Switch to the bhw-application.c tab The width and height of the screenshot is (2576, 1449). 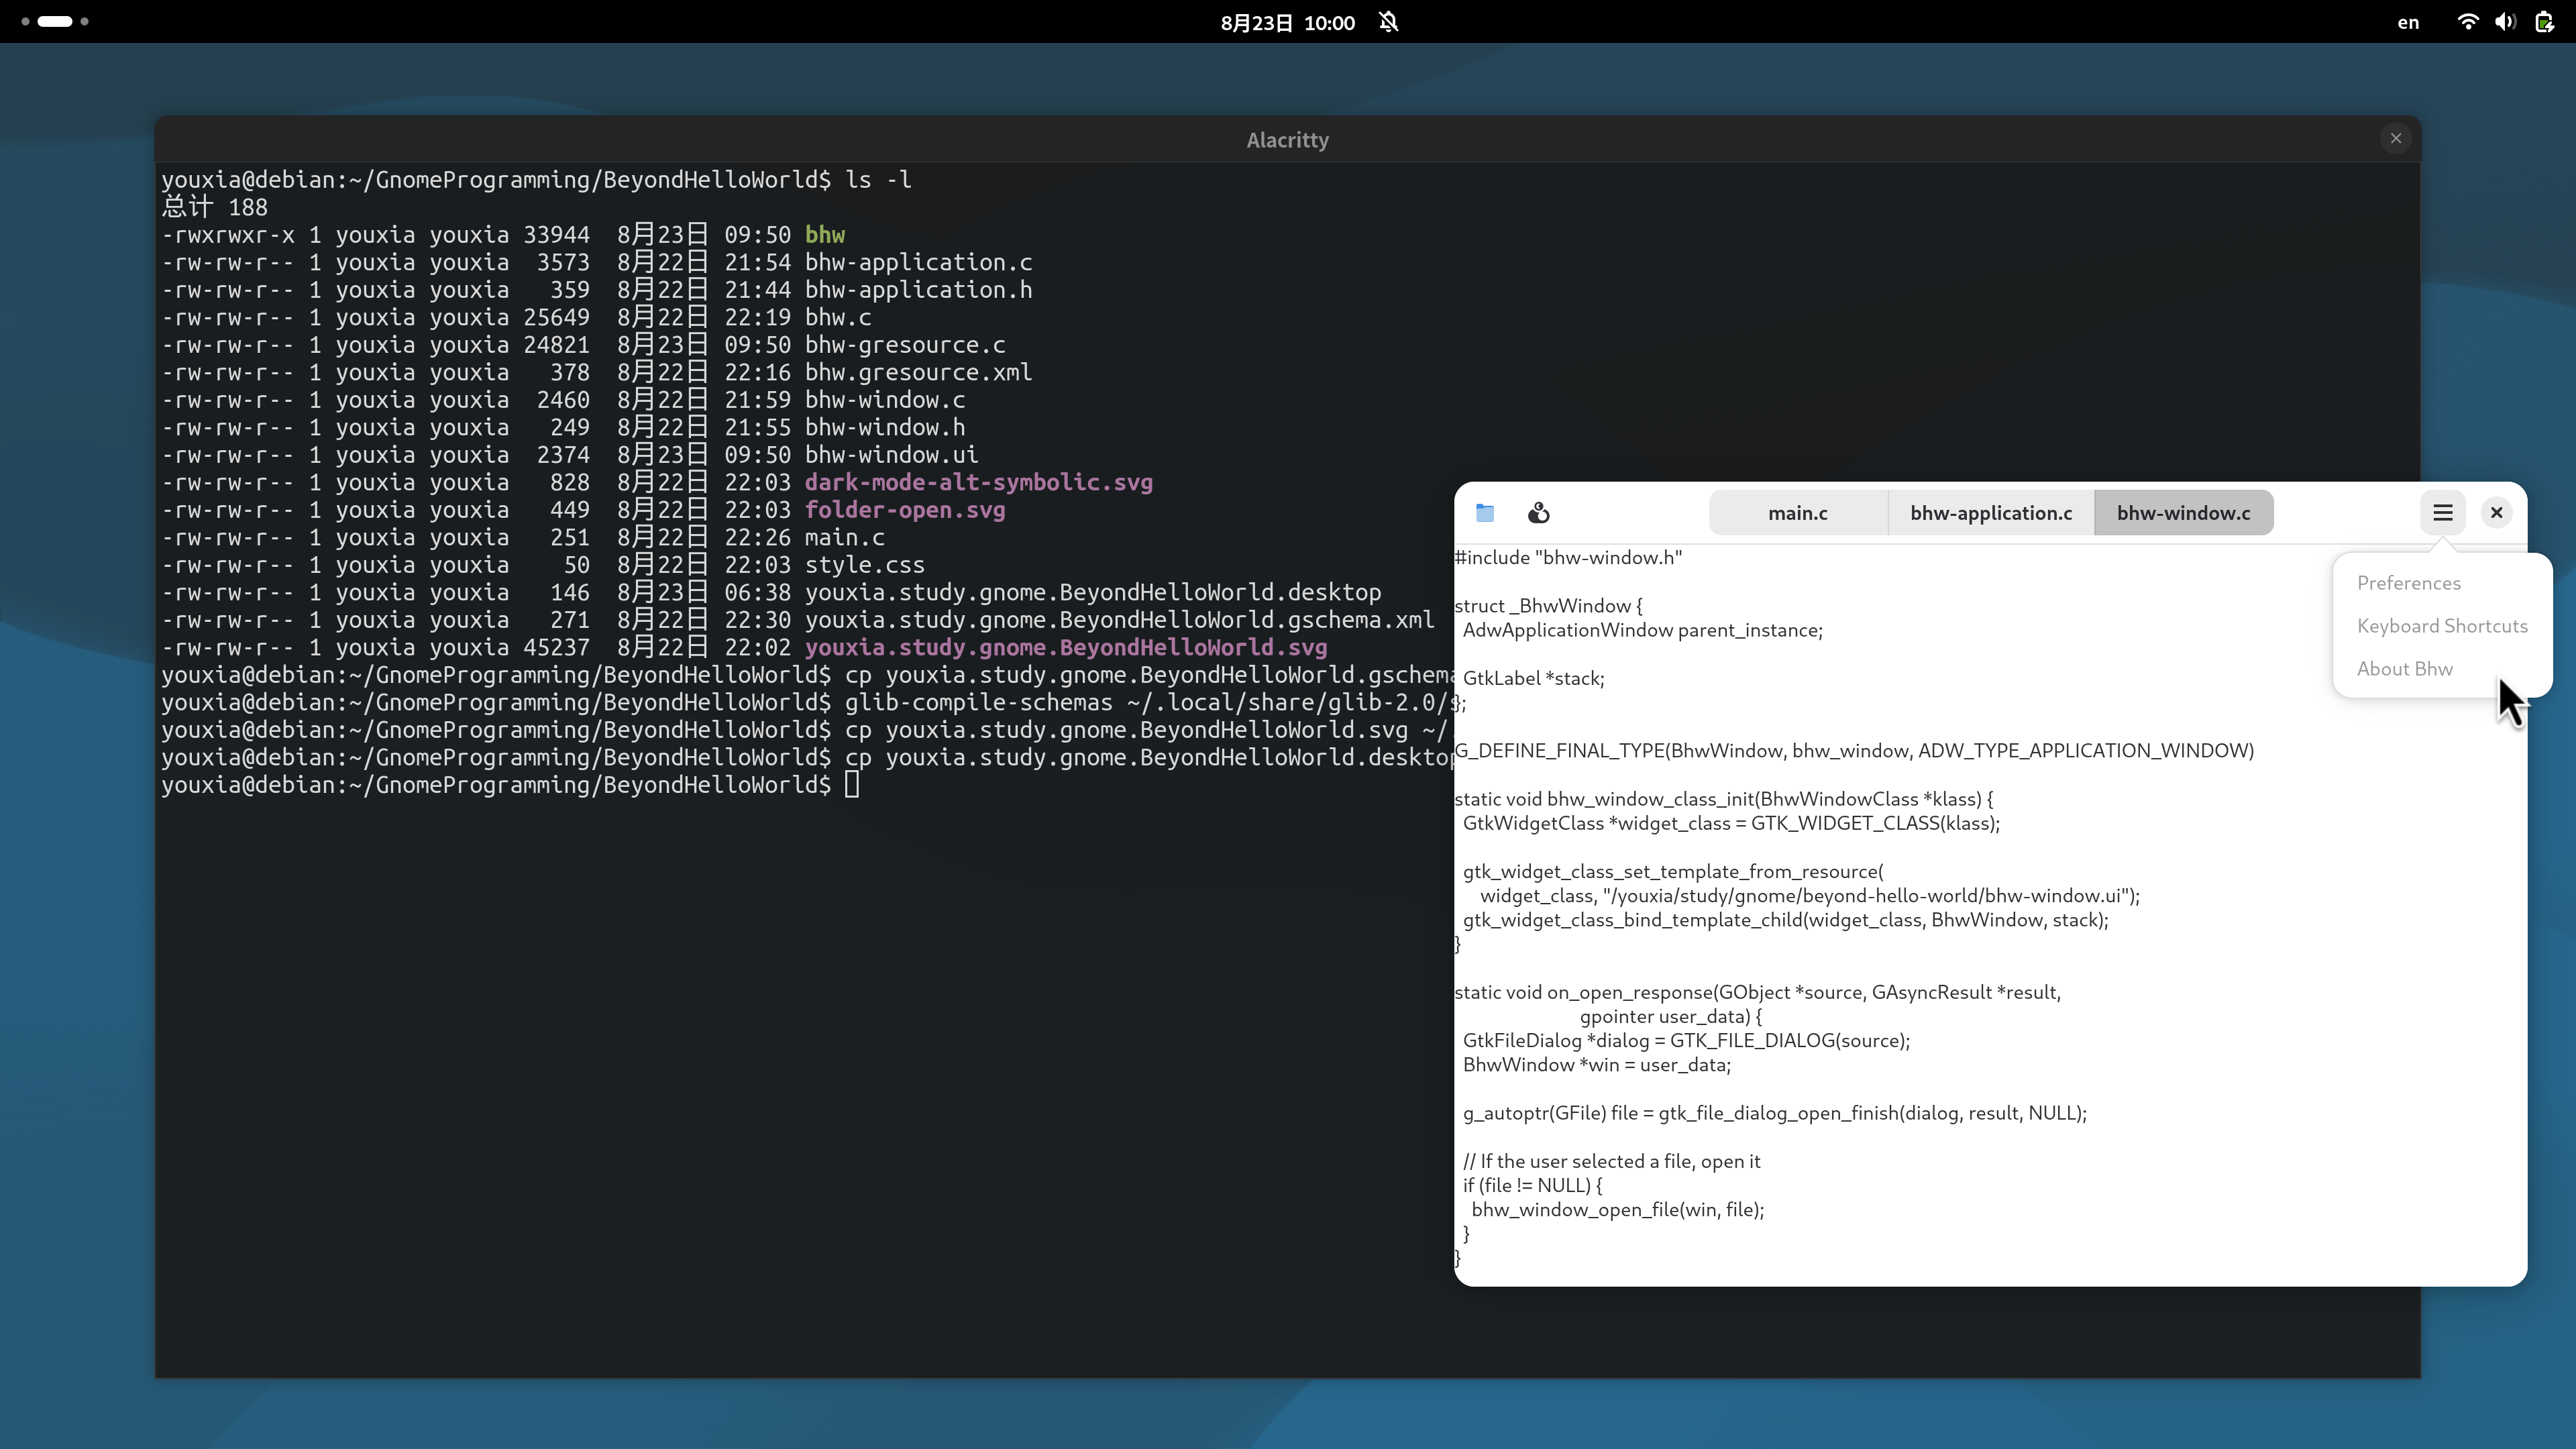1990,512
